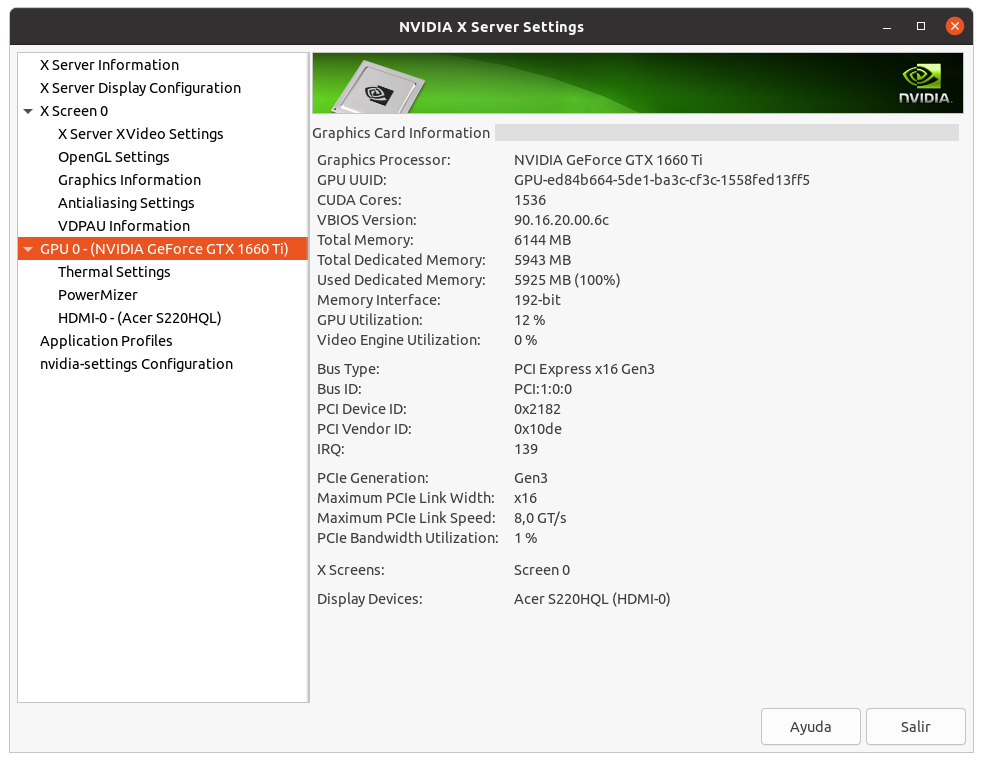Open Application Profiles page

point(106,341)
